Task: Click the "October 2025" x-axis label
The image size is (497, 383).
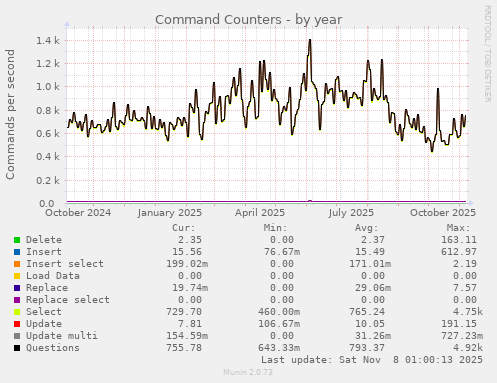Action: [x=443, y=213]
